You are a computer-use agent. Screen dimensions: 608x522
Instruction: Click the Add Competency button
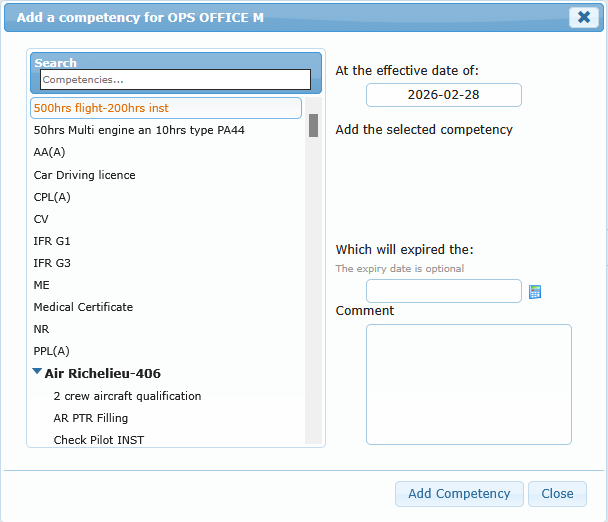coord(459,493)
